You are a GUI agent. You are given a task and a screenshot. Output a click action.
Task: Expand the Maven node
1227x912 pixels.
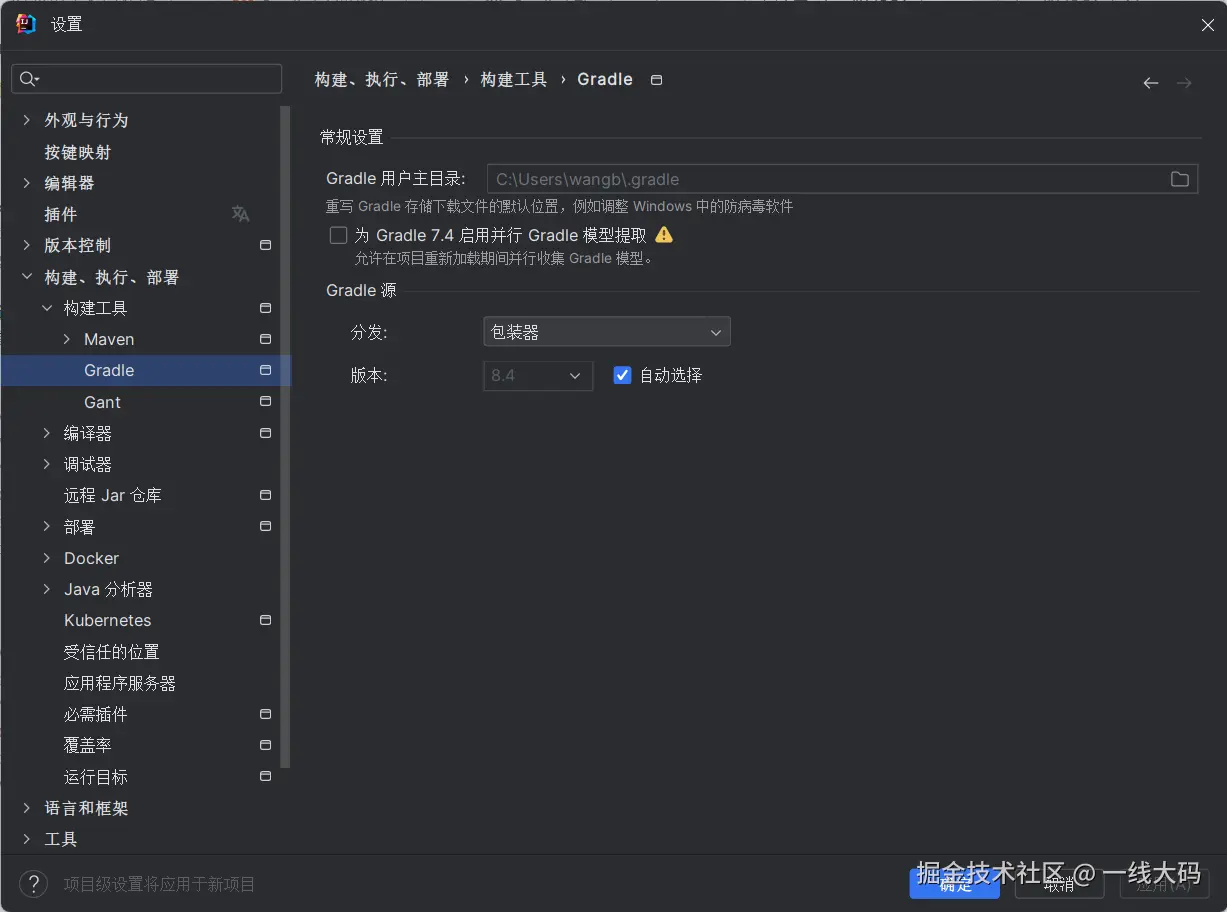(67, 339)
